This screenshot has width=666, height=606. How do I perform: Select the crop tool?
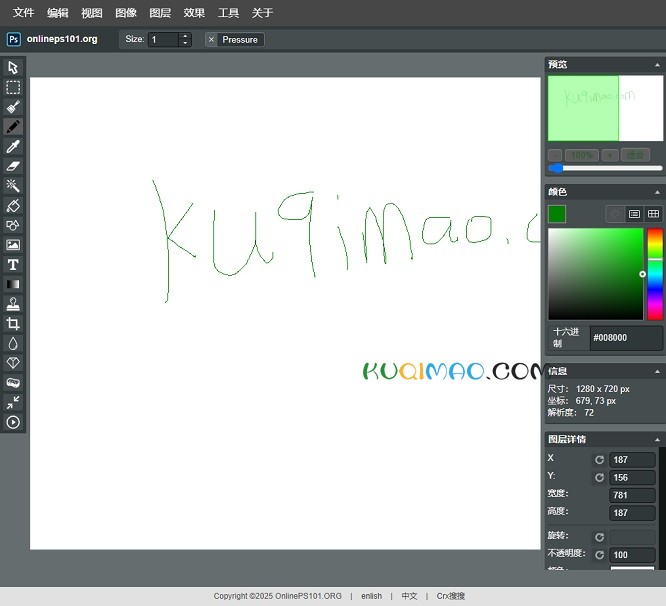(x=13, y=324)
